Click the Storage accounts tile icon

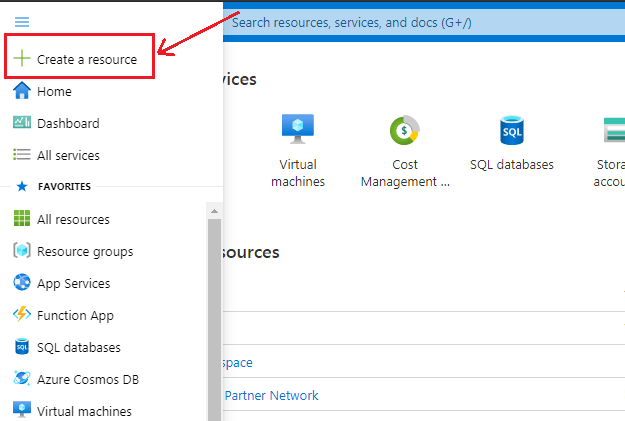click(614, 130)
